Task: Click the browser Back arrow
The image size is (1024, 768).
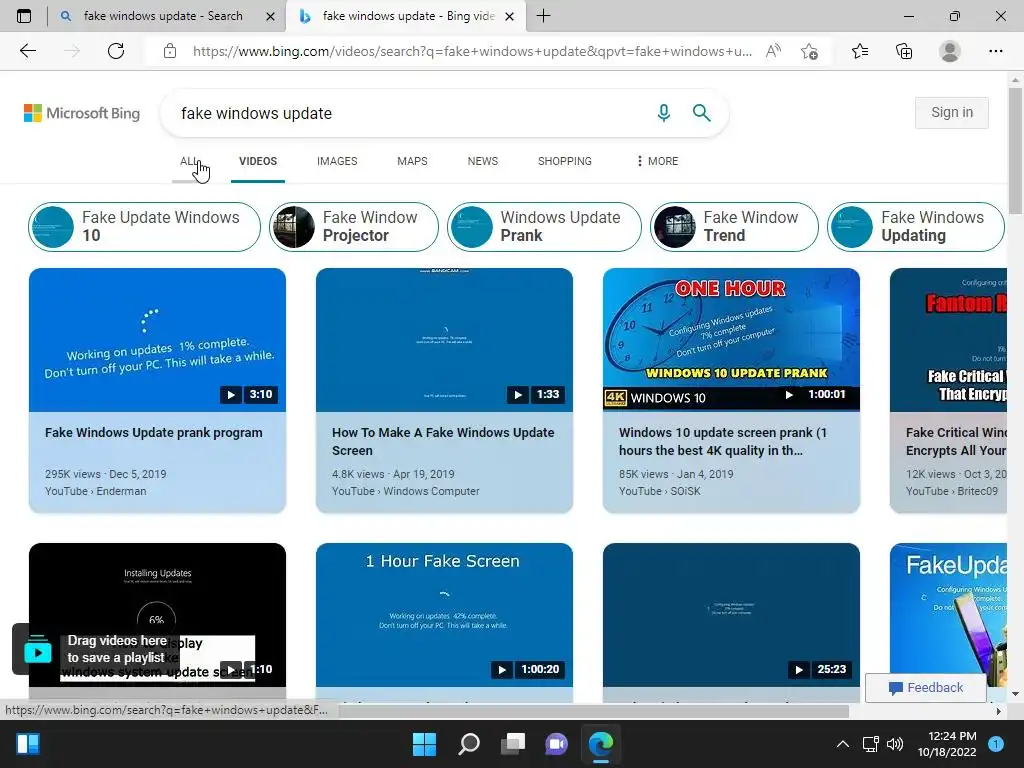Action: 27,51
